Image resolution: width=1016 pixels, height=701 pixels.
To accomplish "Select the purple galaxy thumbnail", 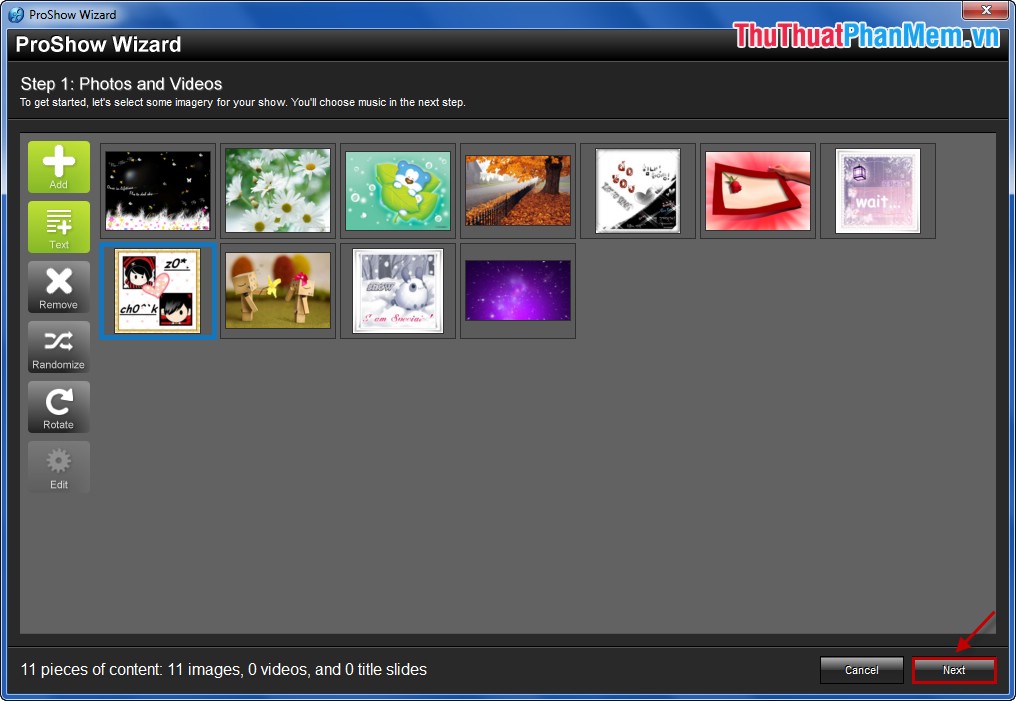I will (517, 290).
